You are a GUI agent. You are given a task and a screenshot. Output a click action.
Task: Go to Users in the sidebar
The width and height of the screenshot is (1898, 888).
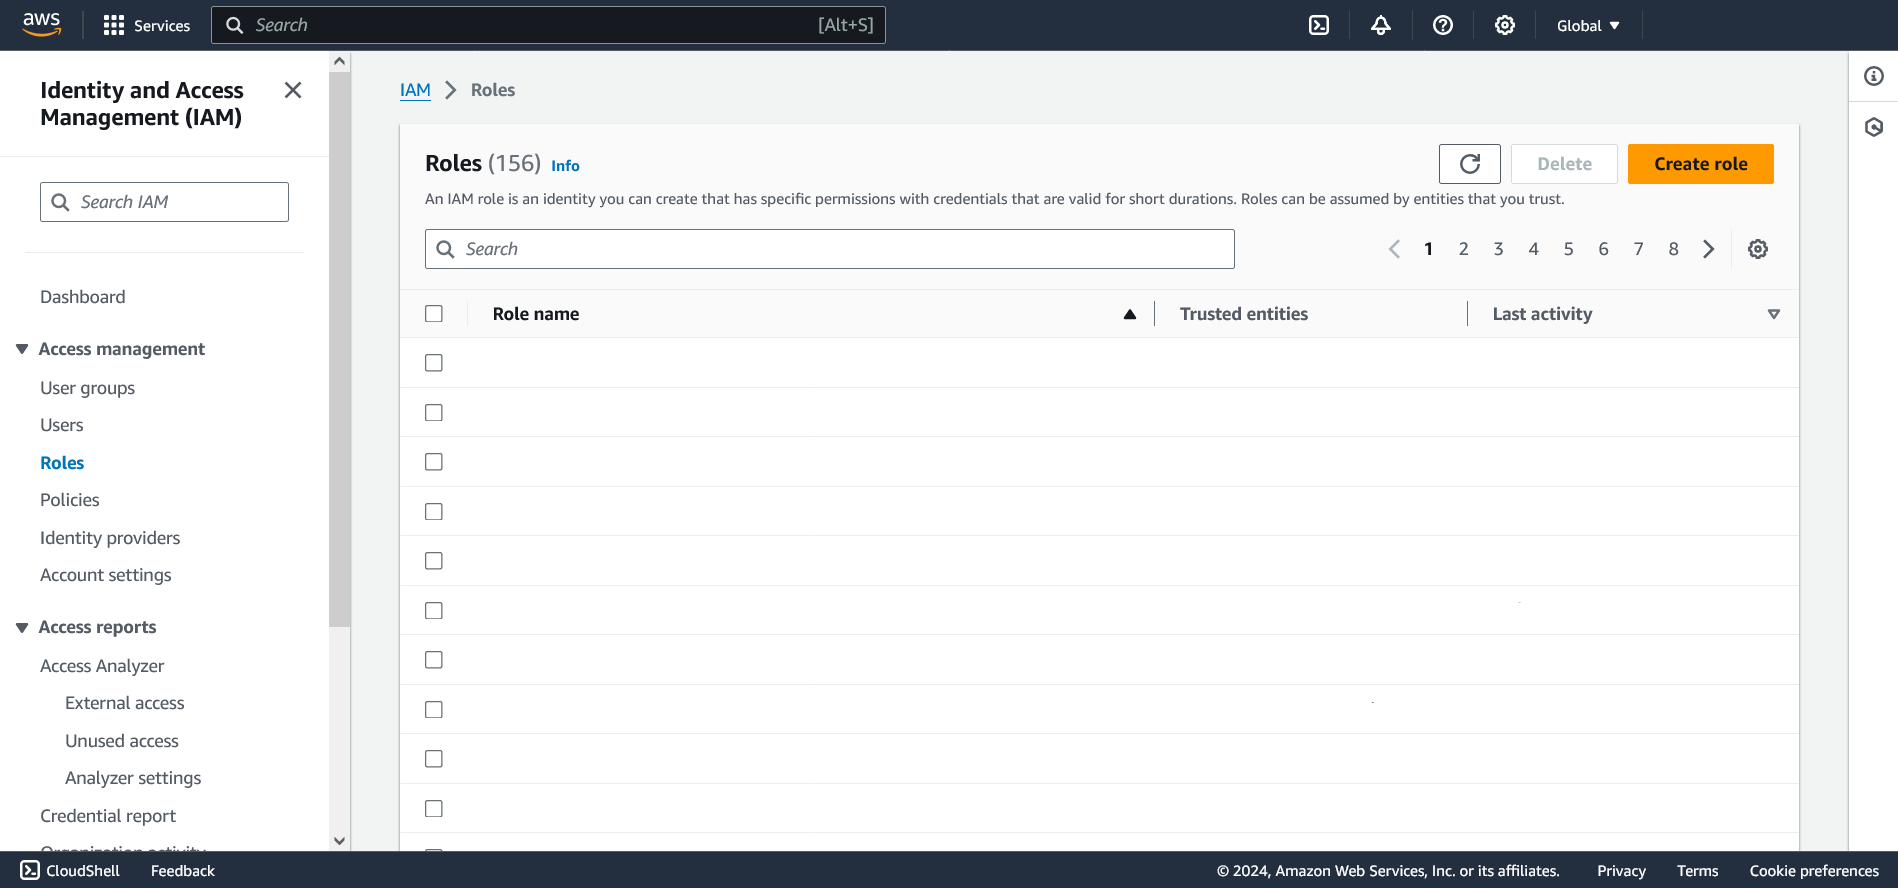[62, 425]
